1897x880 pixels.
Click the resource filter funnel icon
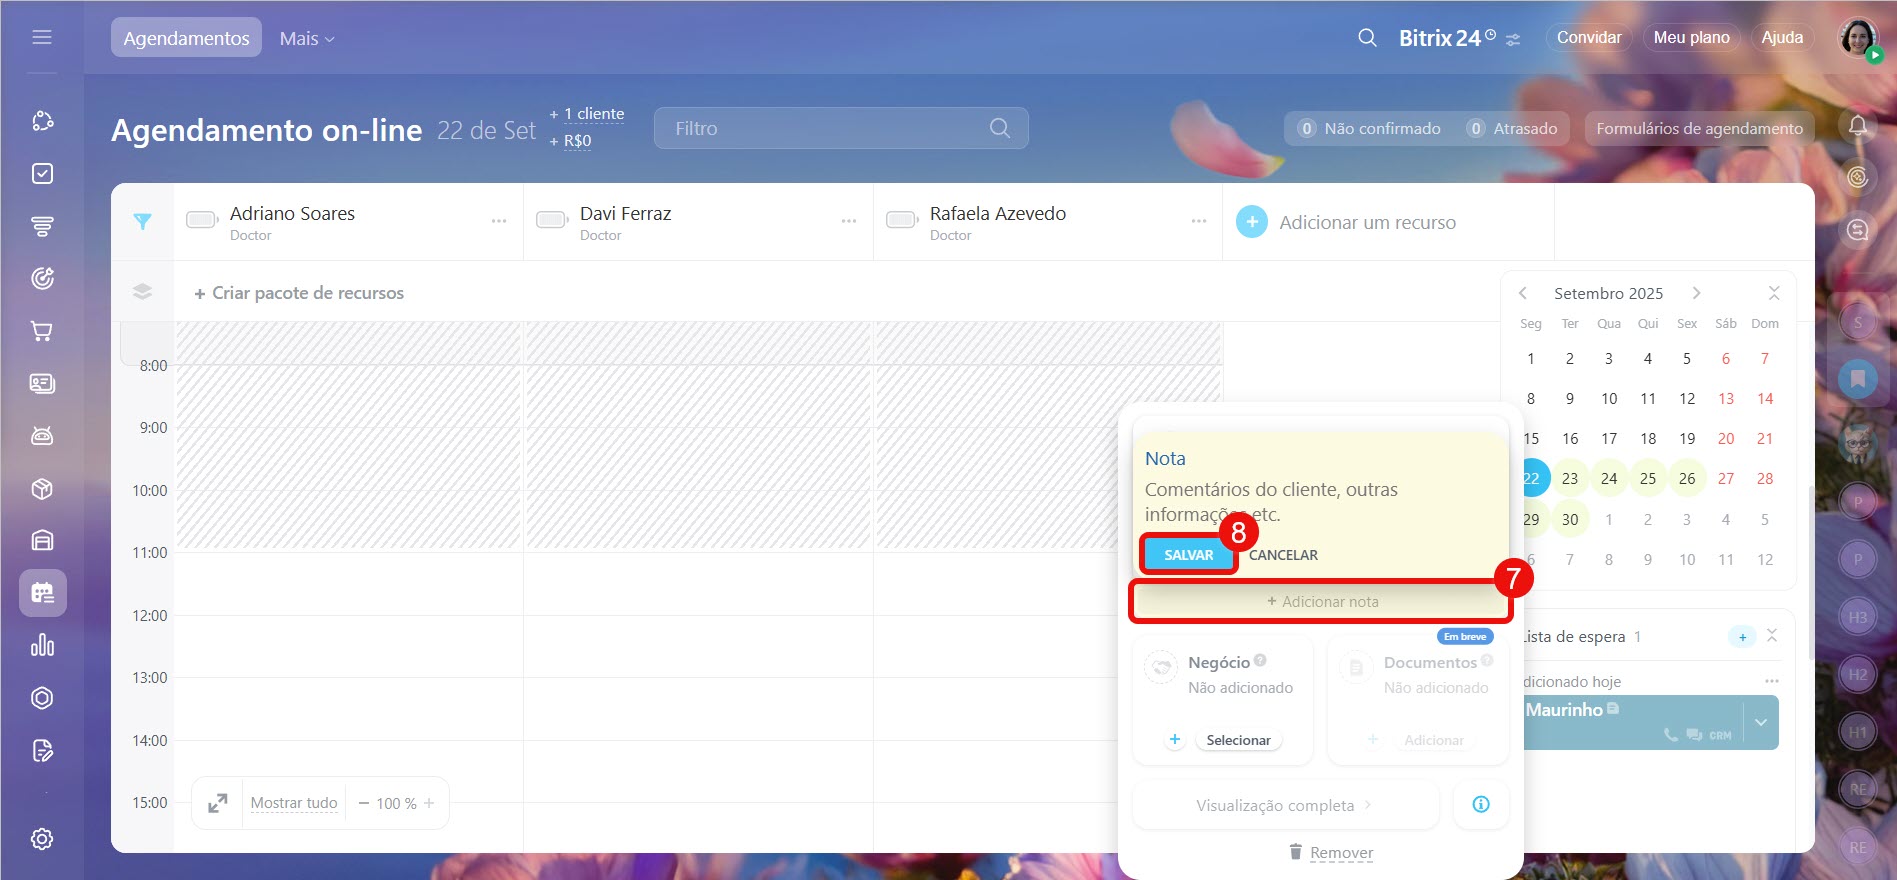click(143, 222)
